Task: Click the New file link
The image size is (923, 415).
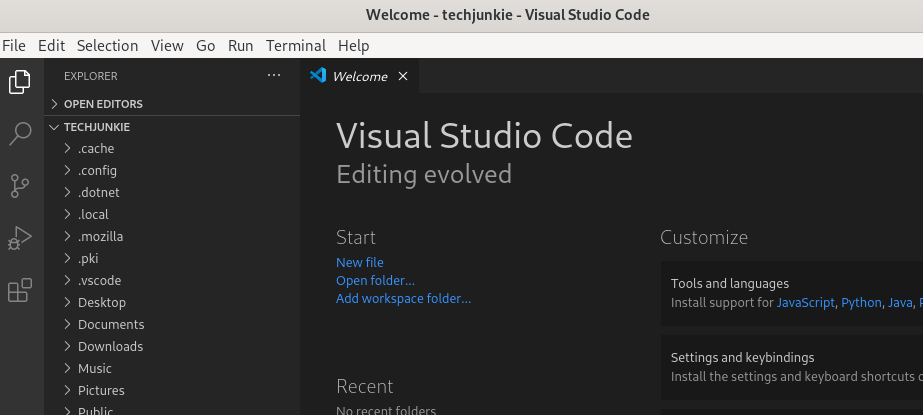Action: tap(360, 262)
